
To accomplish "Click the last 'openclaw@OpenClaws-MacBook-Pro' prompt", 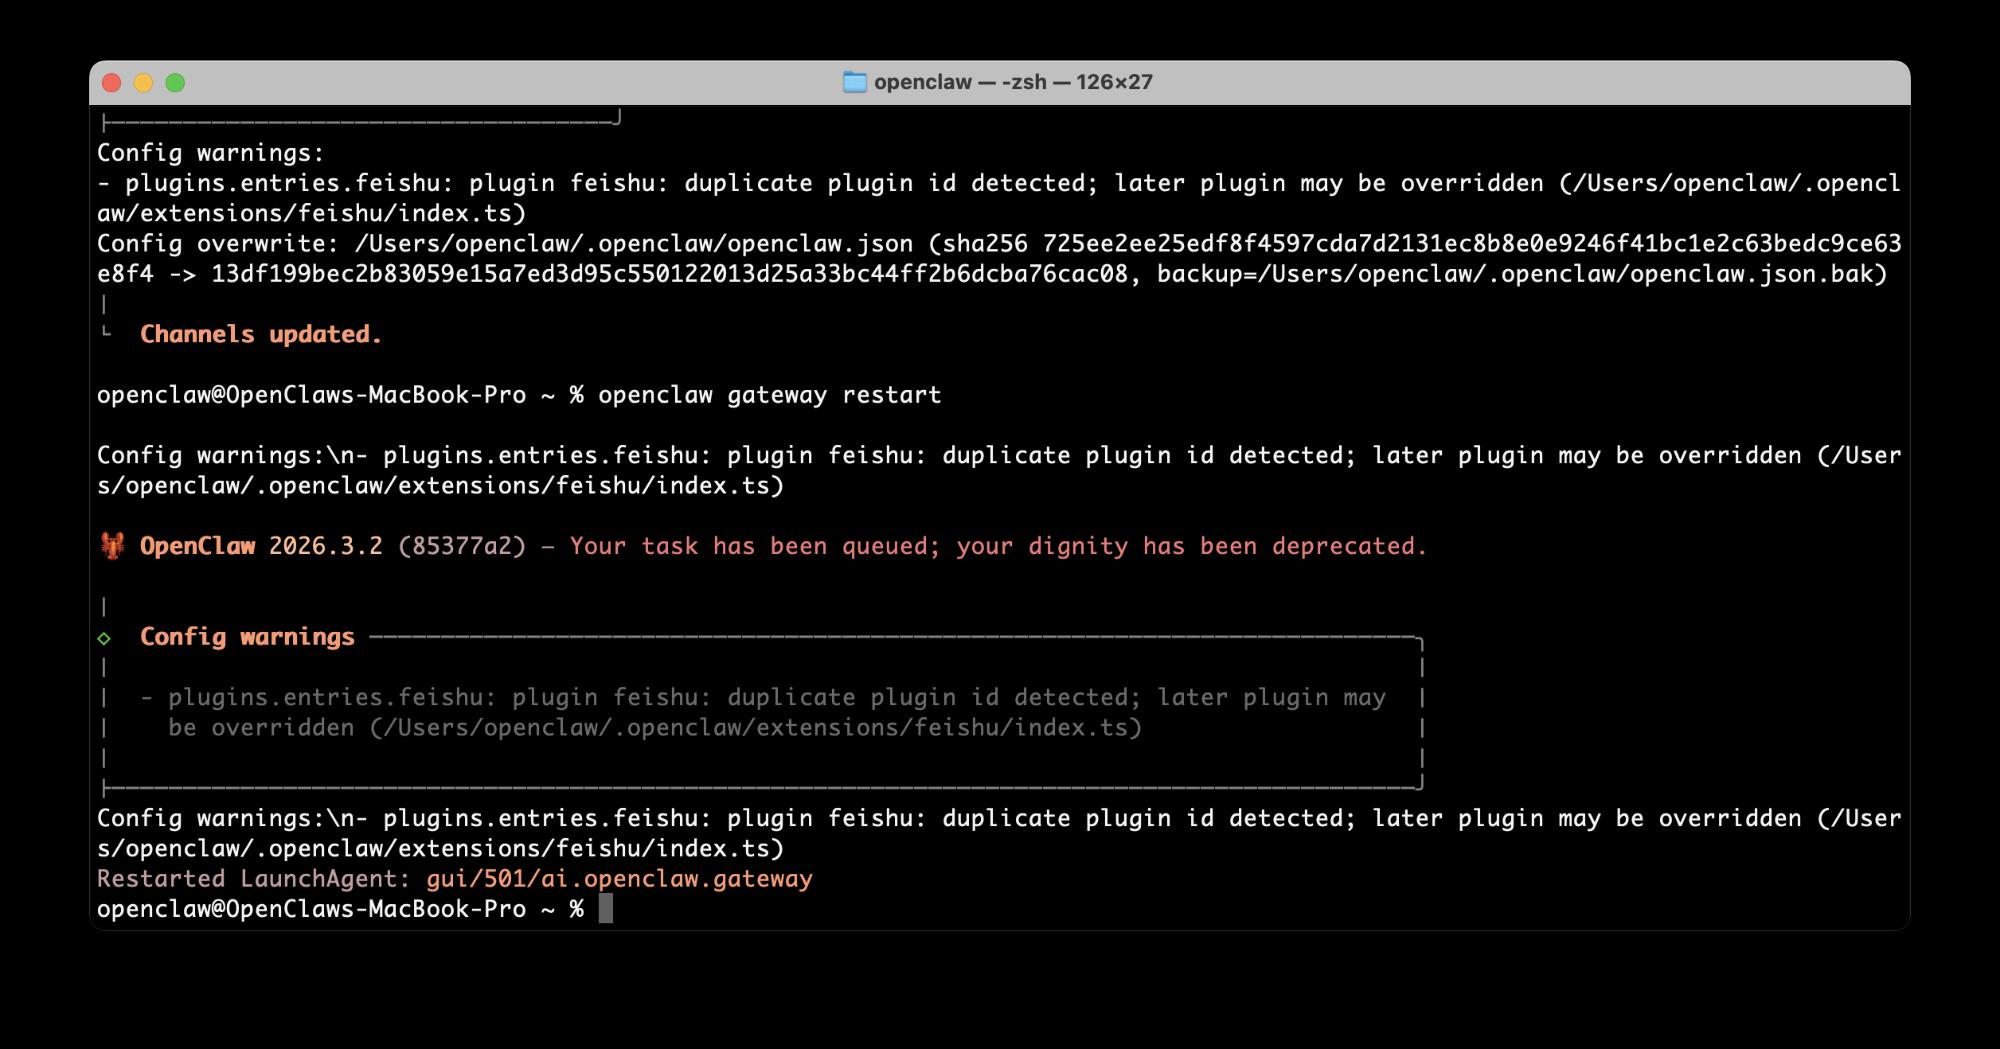I will click(x=311, y=909).
